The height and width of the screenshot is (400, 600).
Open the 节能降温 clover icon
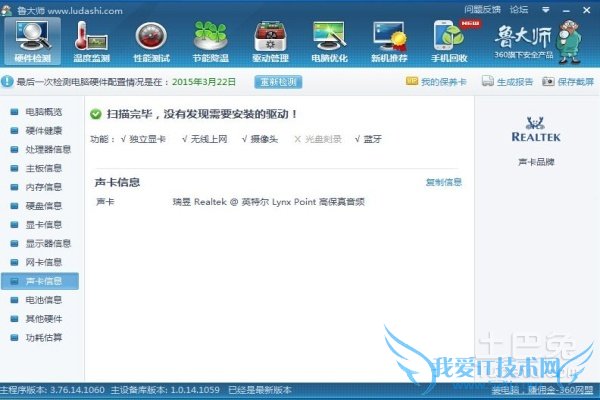(210, 41)
